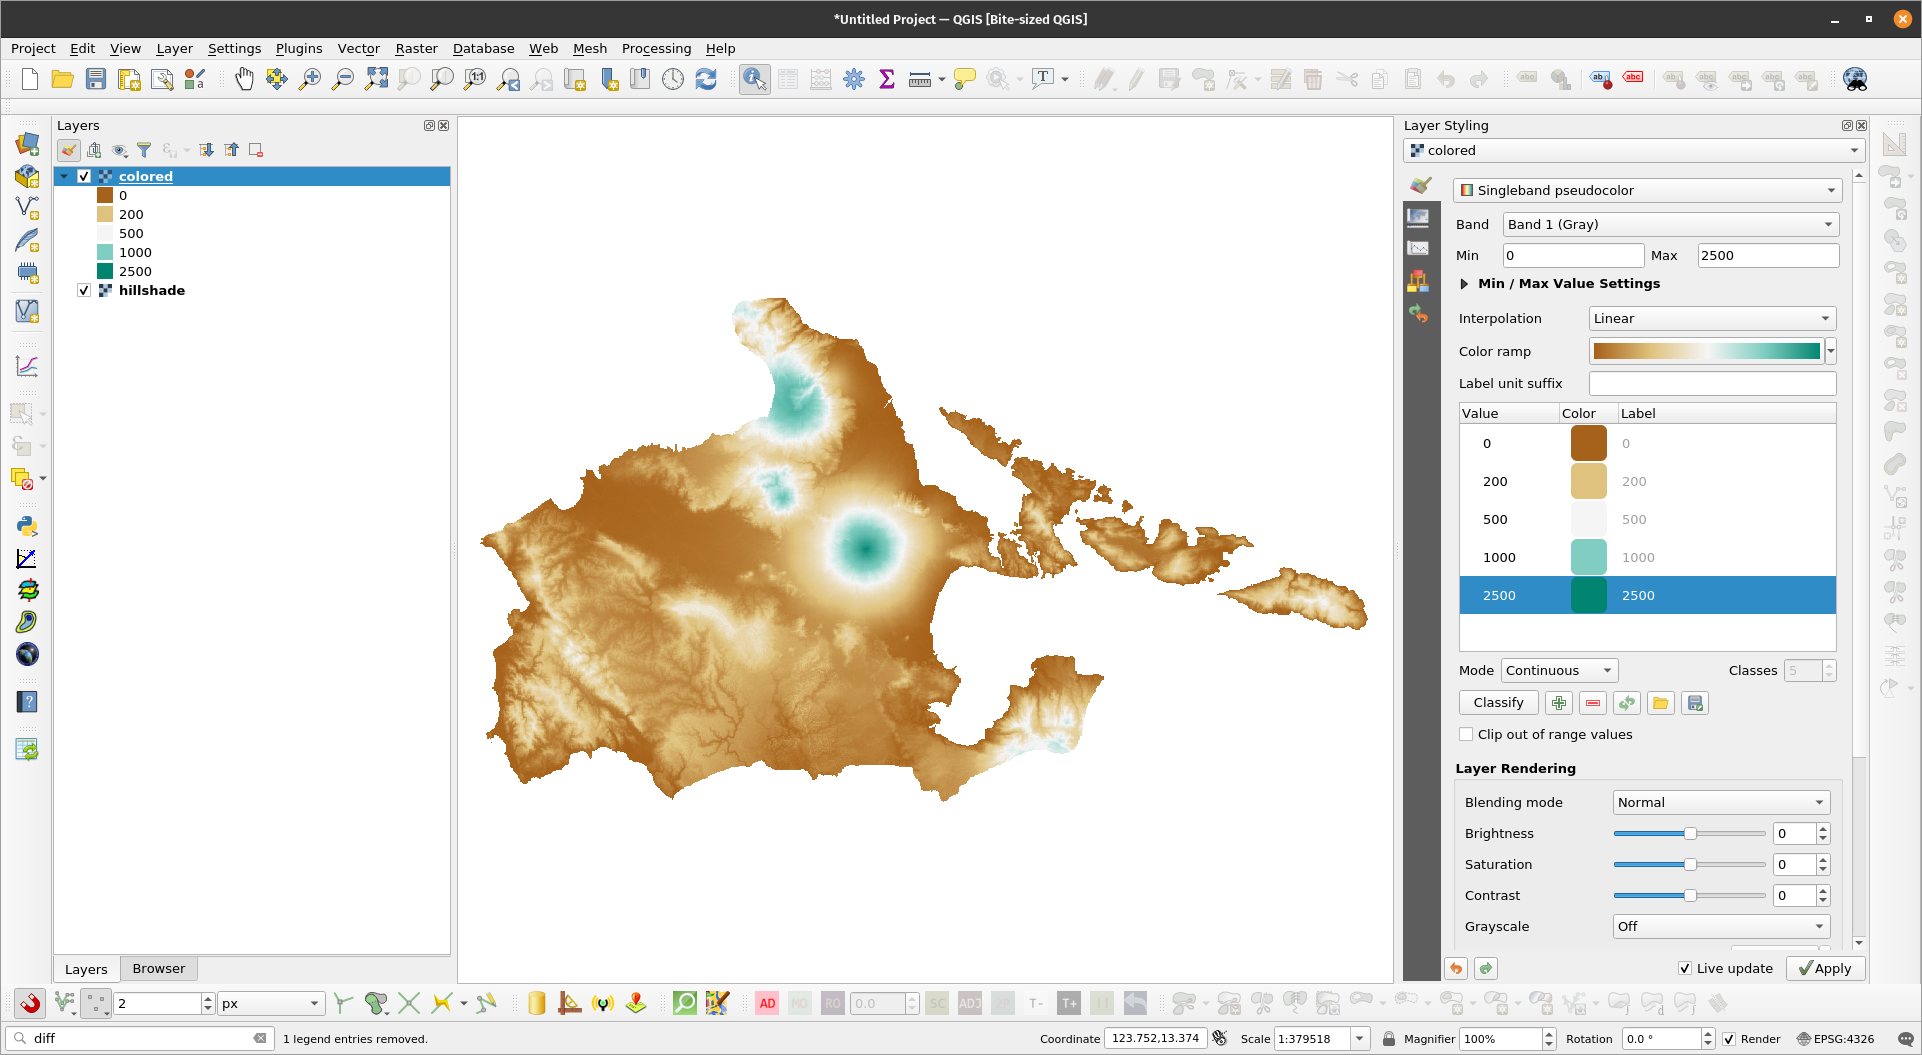Screen dimensions: 1922x1055
Task: Uncheck the Live update checkbox
Action: pos(1685,968)
